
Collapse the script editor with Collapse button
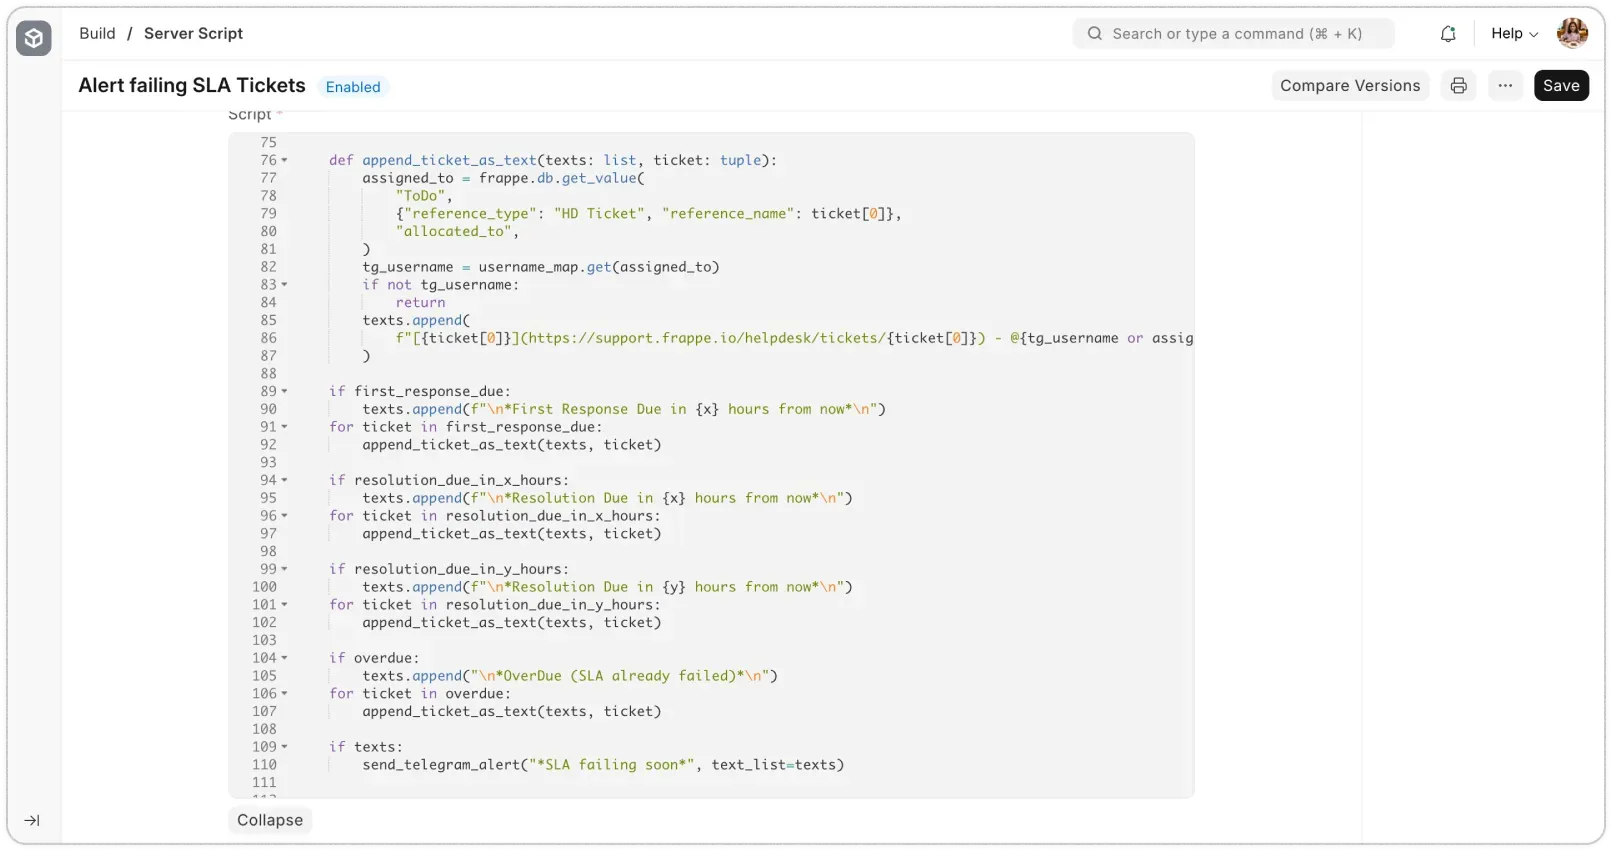click(x=270, y=820)
